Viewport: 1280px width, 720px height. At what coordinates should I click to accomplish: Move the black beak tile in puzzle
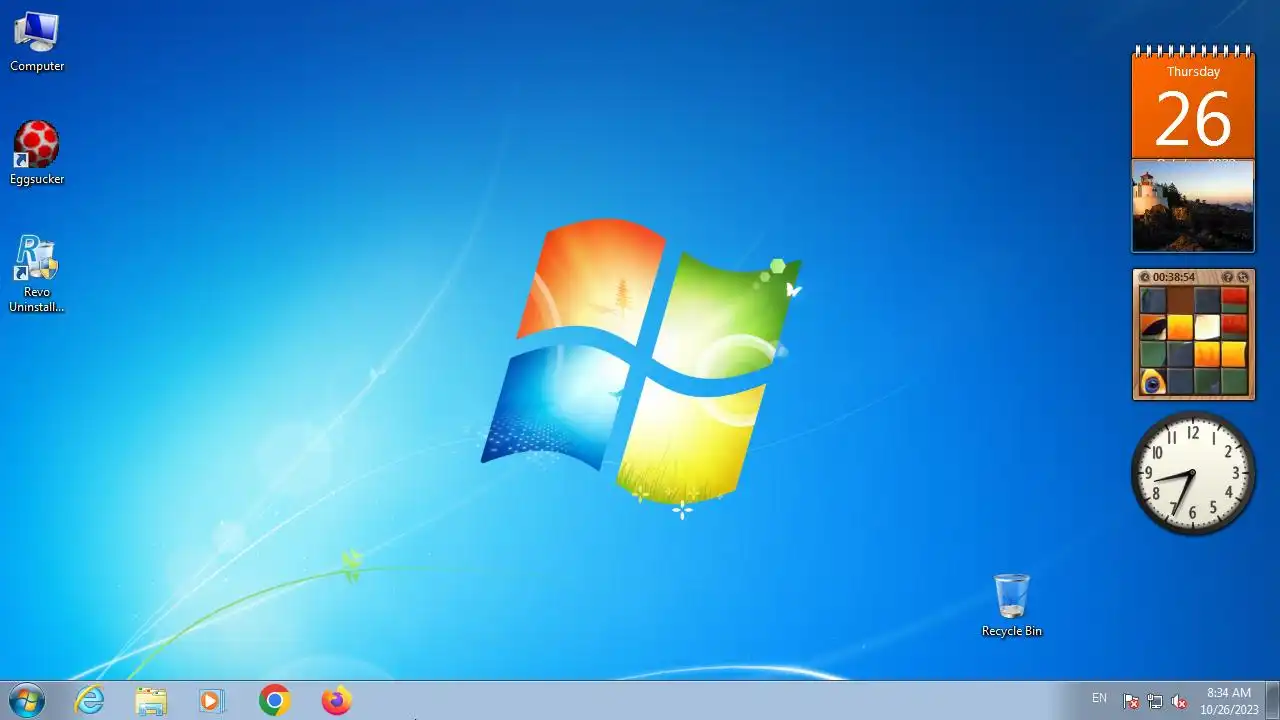point(1153,327)
